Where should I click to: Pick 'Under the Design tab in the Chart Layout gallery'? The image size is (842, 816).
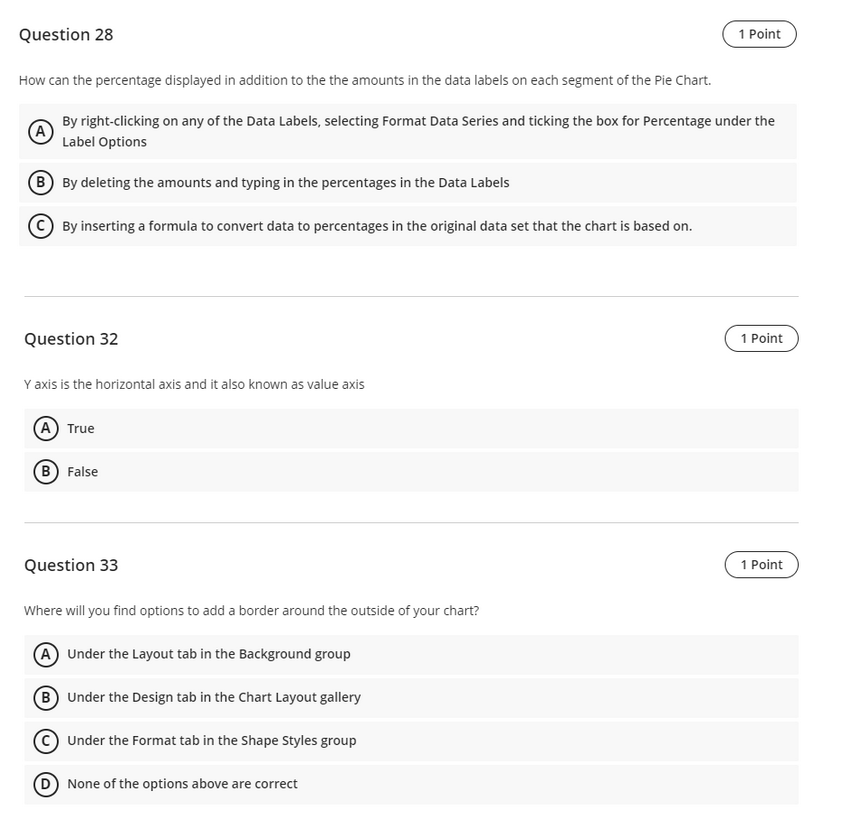[x=214, y=697]
